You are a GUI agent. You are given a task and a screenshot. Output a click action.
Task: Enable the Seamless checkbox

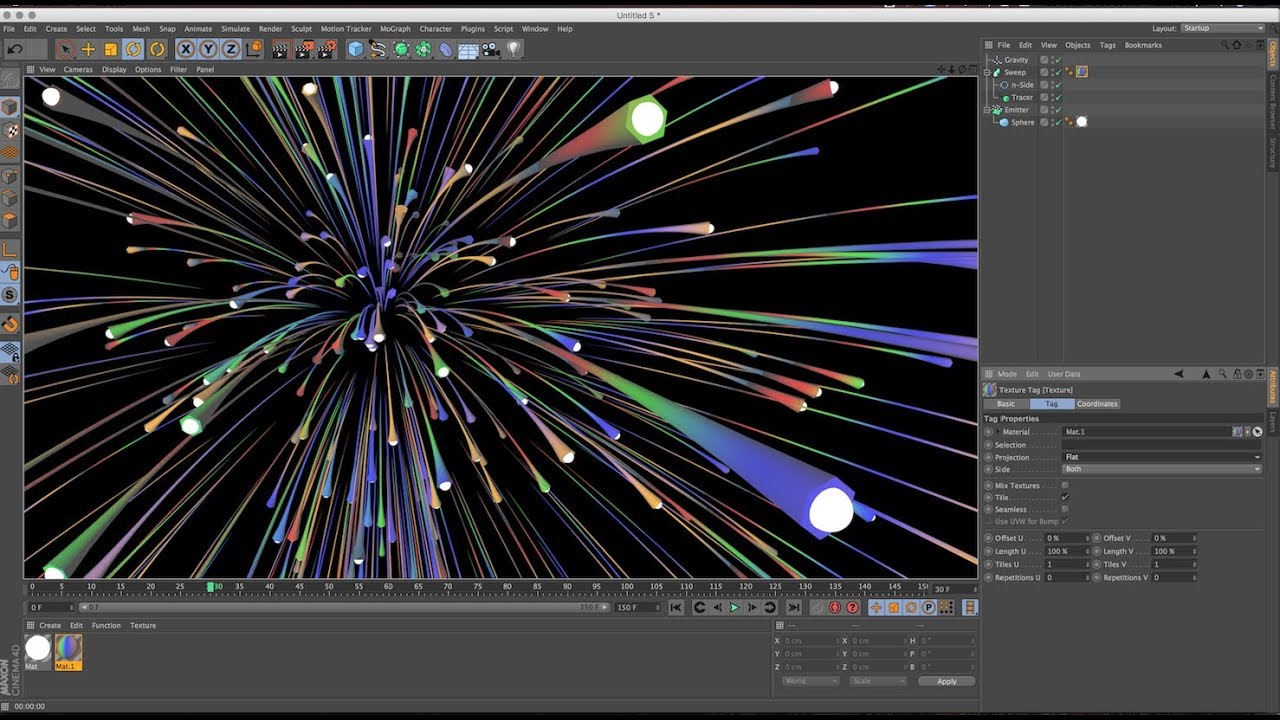(1065, 509)
